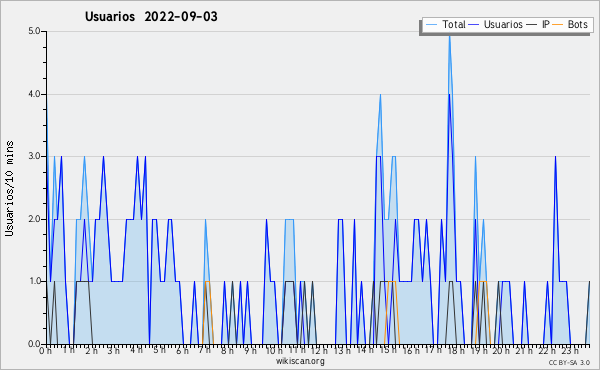
Task: Click the "23 h" x-axis label
Action: [570, 351]
